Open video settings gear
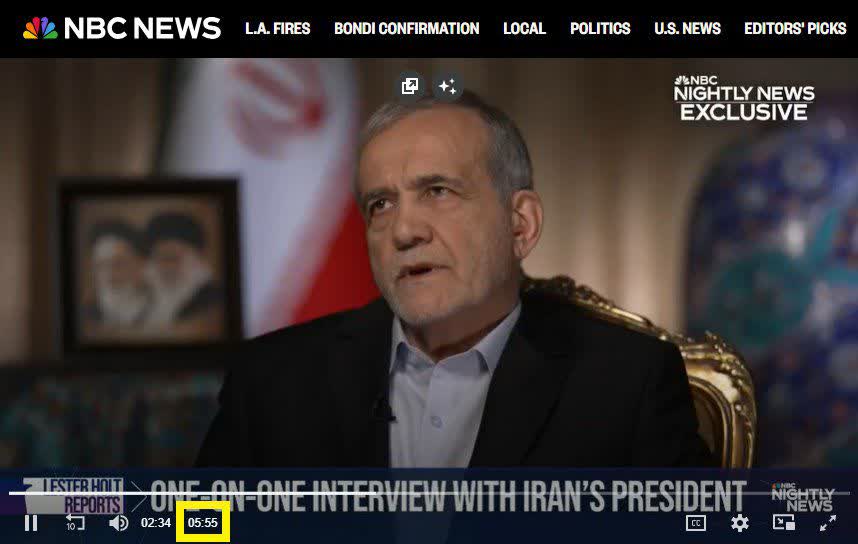Image resolution: width=858 pixels, height=544 pixels. pos(740,523)
